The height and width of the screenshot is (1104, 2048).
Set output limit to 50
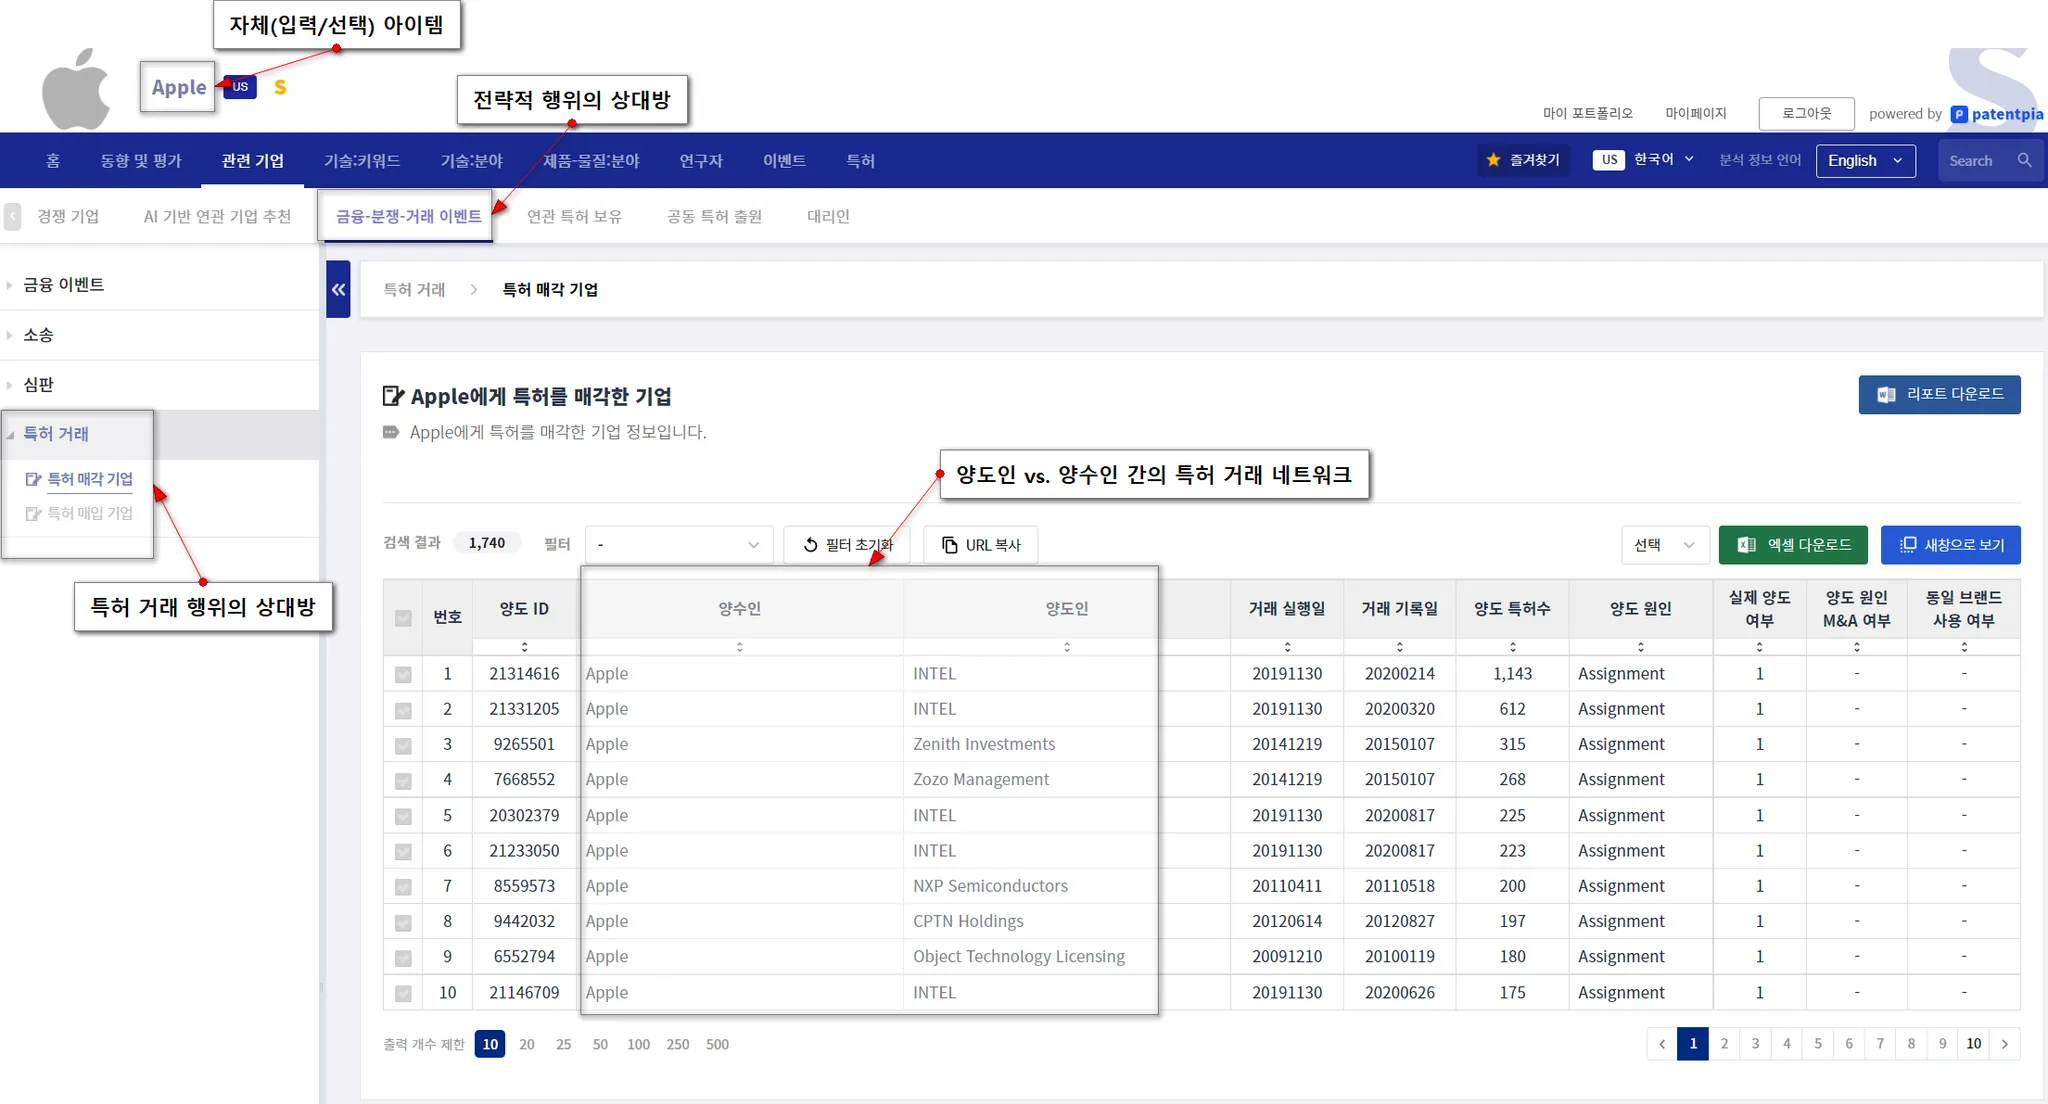(600, 1044)
